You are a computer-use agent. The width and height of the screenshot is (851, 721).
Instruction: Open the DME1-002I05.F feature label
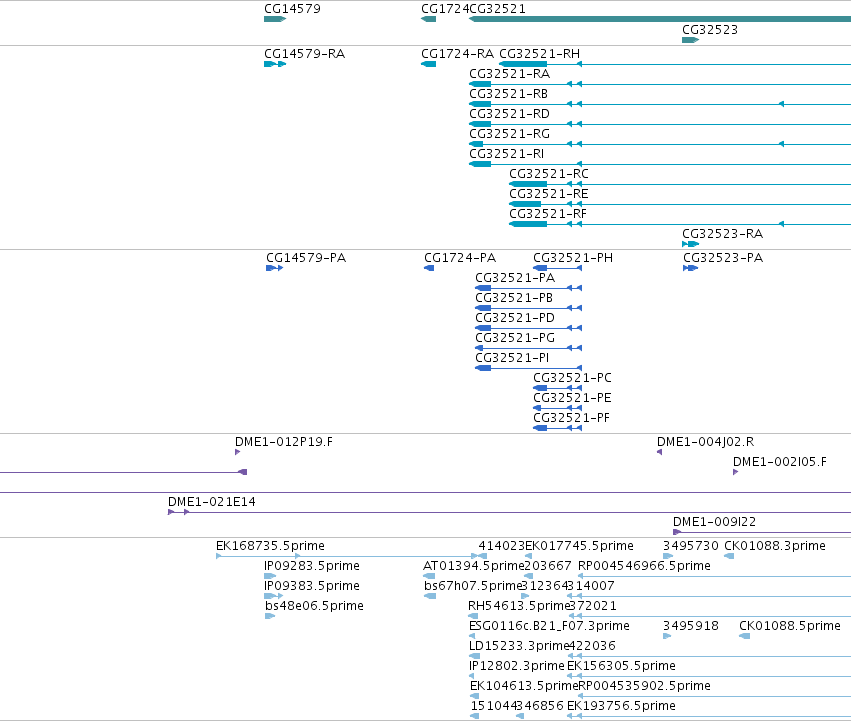pos(780,462)
